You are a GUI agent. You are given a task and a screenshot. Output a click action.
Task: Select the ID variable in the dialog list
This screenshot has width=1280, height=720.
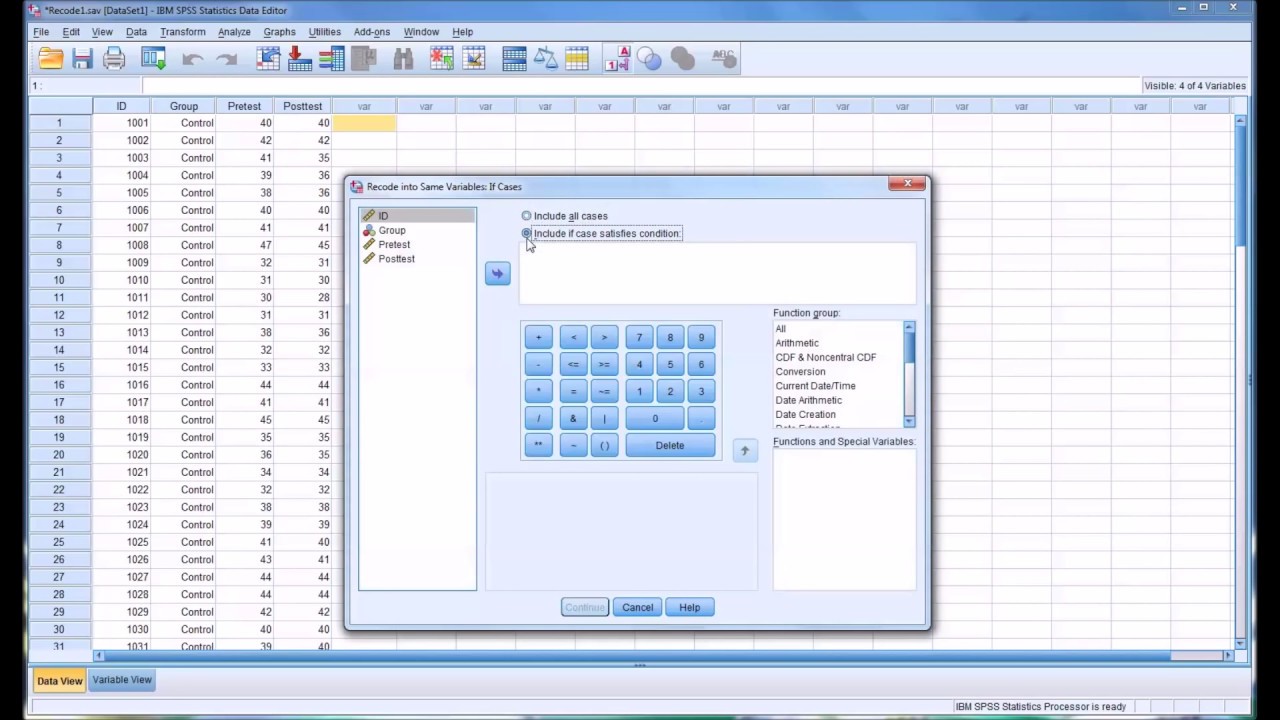coord(417,216)
